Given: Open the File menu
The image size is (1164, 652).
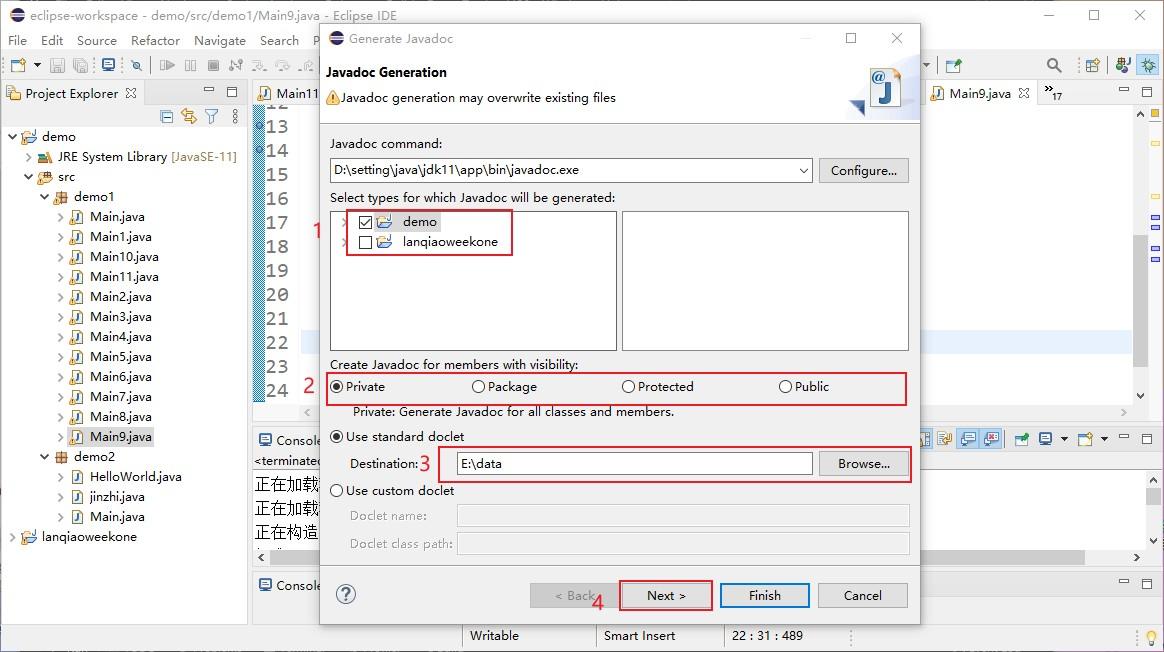Looking at the screenshot, I should point(17,40).
